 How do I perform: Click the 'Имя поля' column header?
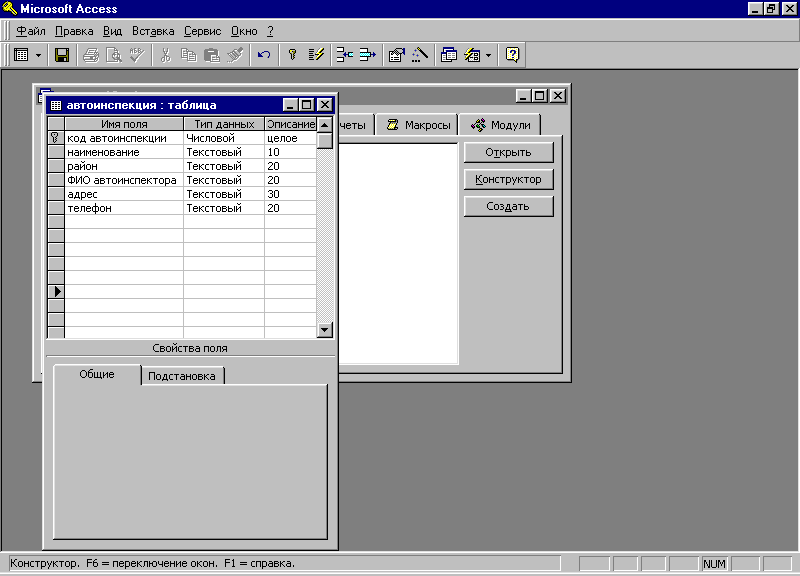124,124
